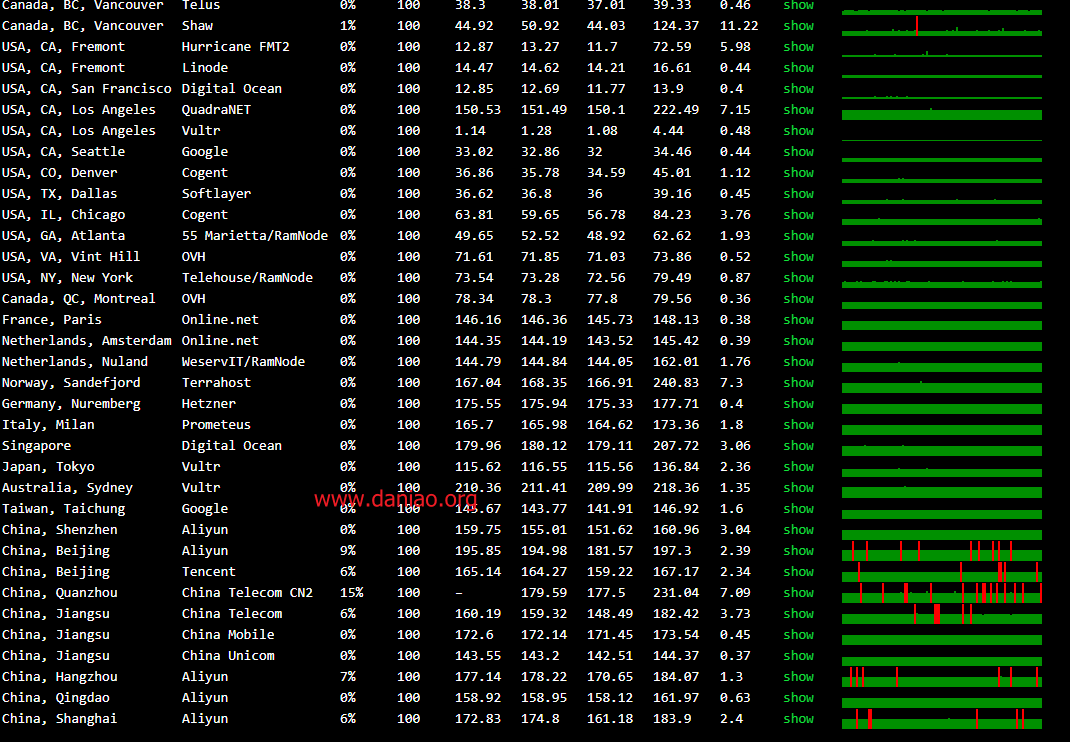Click the latency graph for Beijing Aliyun
1070x742 pixels.
point(942,551)
